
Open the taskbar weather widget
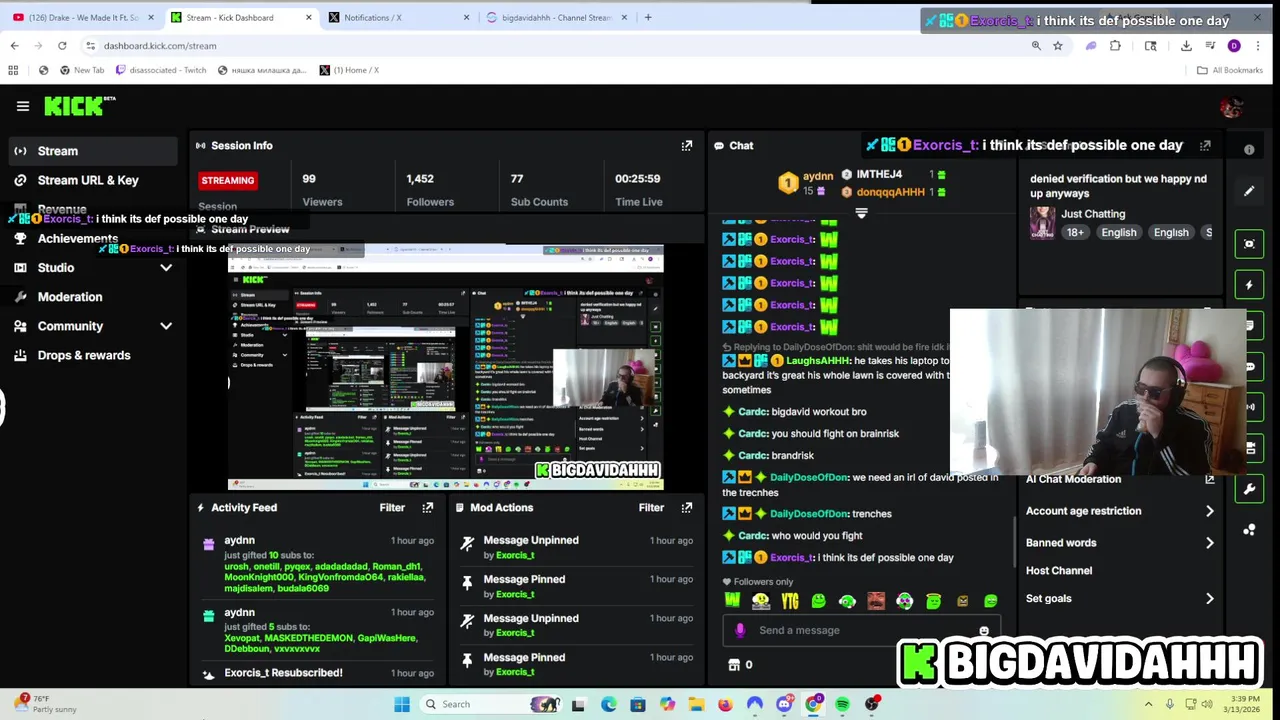[44, 704]
